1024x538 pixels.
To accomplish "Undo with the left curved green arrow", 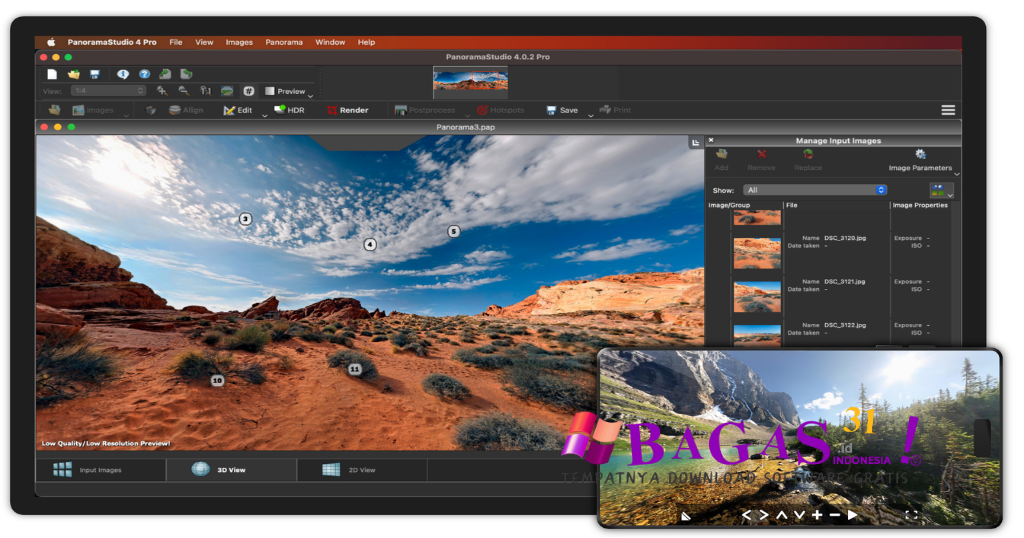I will pos(165,74).
